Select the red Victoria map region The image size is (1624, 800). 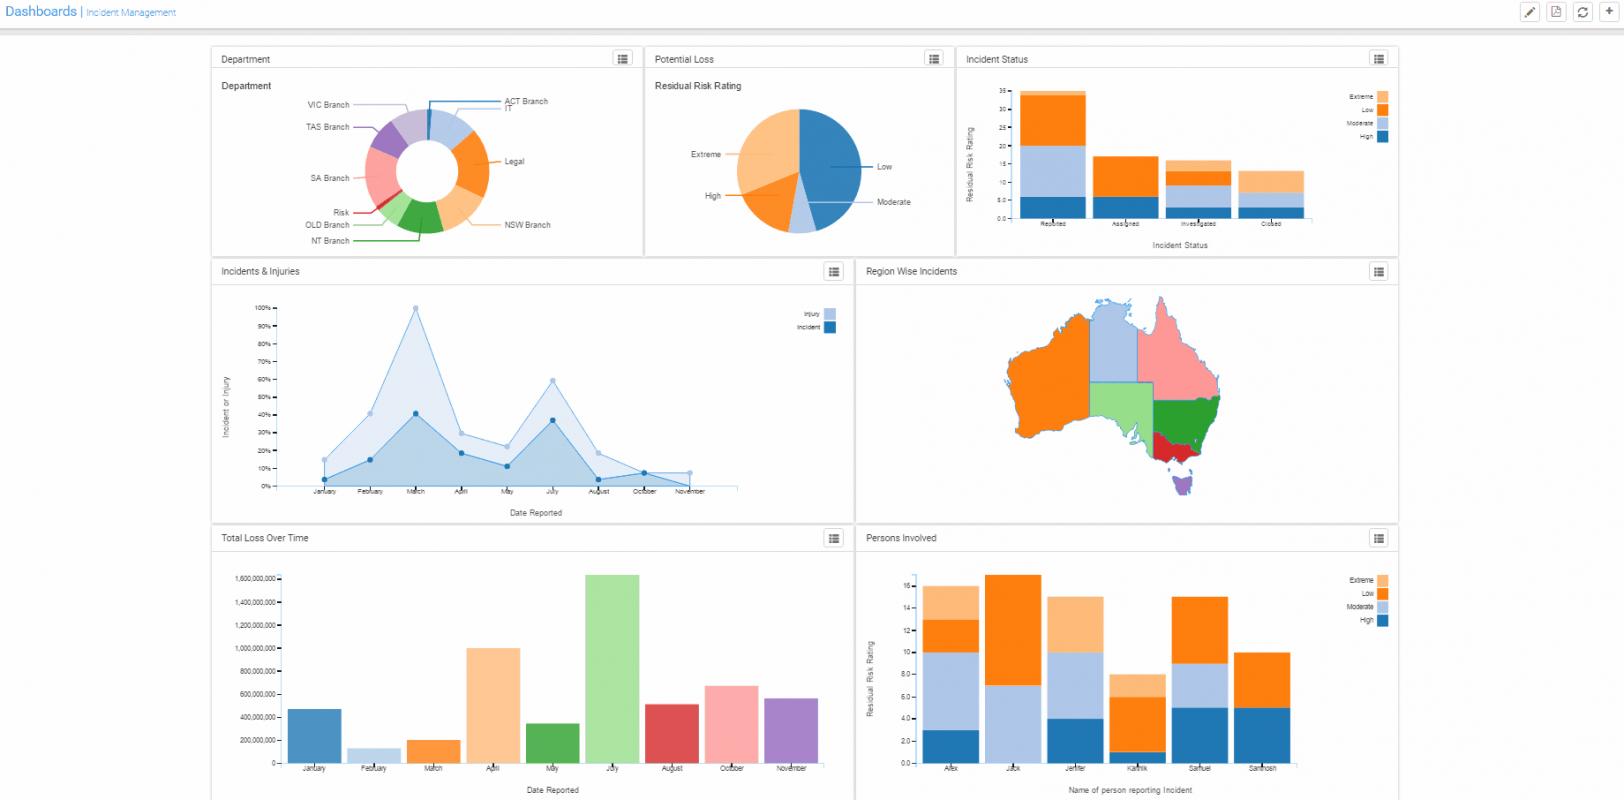coord(1175,448)
